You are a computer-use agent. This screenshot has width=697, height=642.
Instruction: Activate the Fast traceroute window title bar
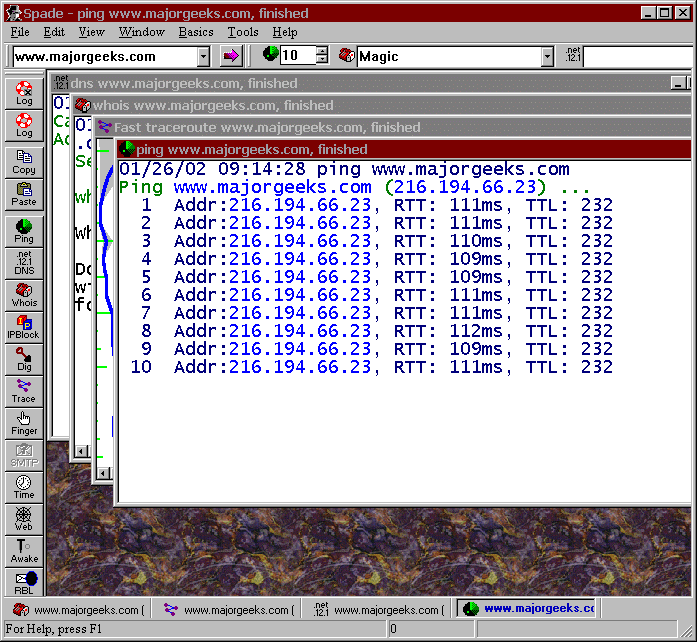pyautogui.click(x=393, y=127)
